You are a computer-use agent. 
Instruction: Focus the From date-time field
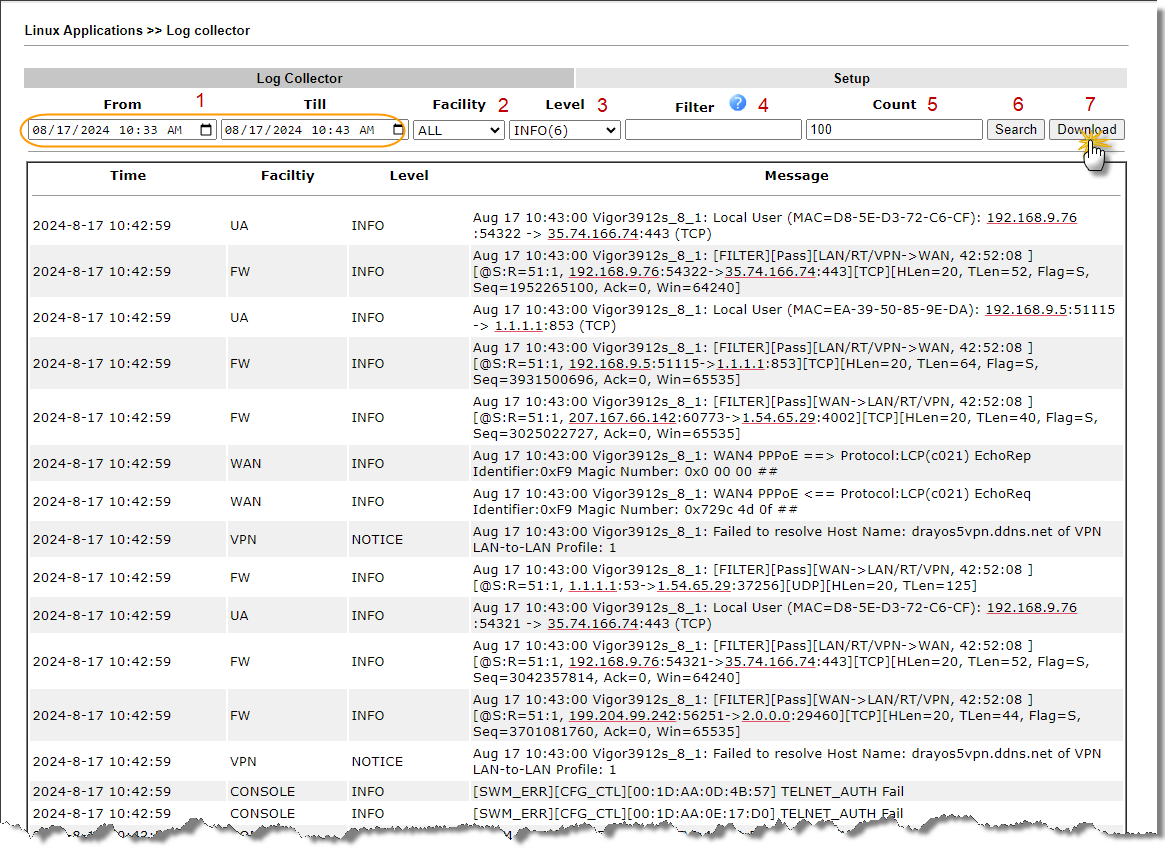click(122, 130)
